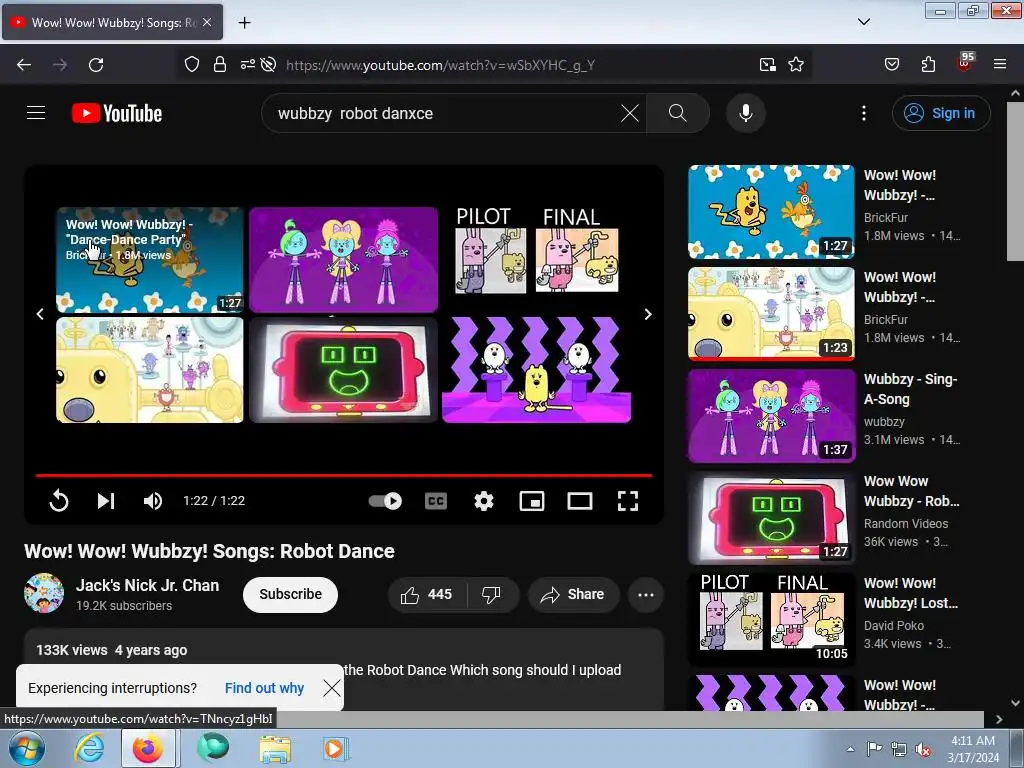Launch Internet Explorer from taskbar
The image size is (1024, 768).
pyautogui.click(x=89, y=748)
